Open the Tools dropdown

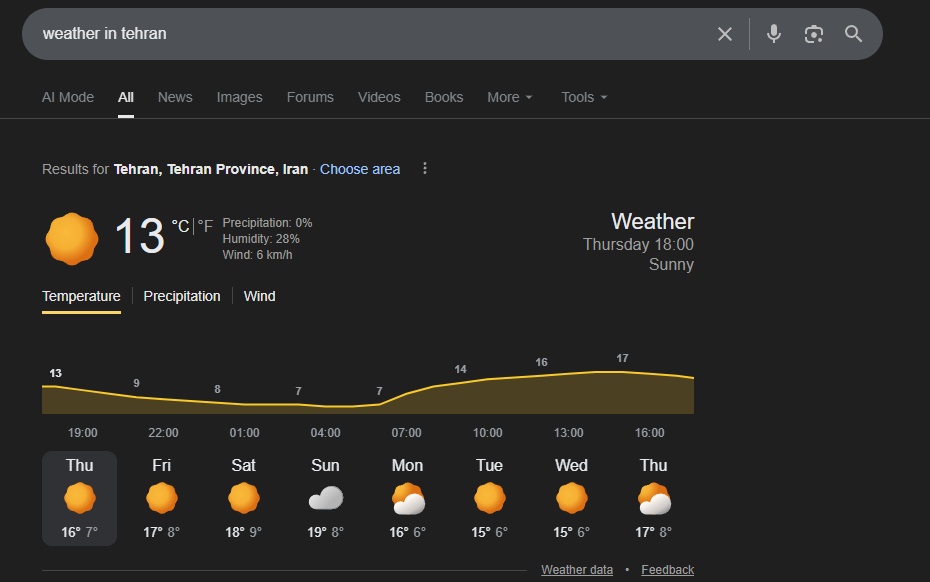coord(584,97)
